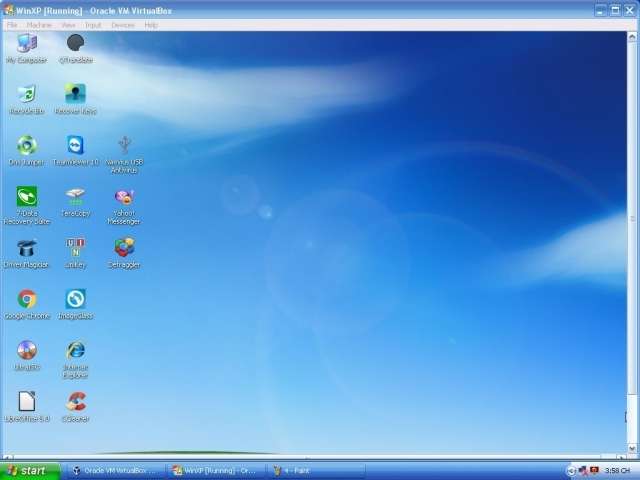Open the TeraCopy desktop icon
This screenshot has height=480, width=640.
pos(75,197)
